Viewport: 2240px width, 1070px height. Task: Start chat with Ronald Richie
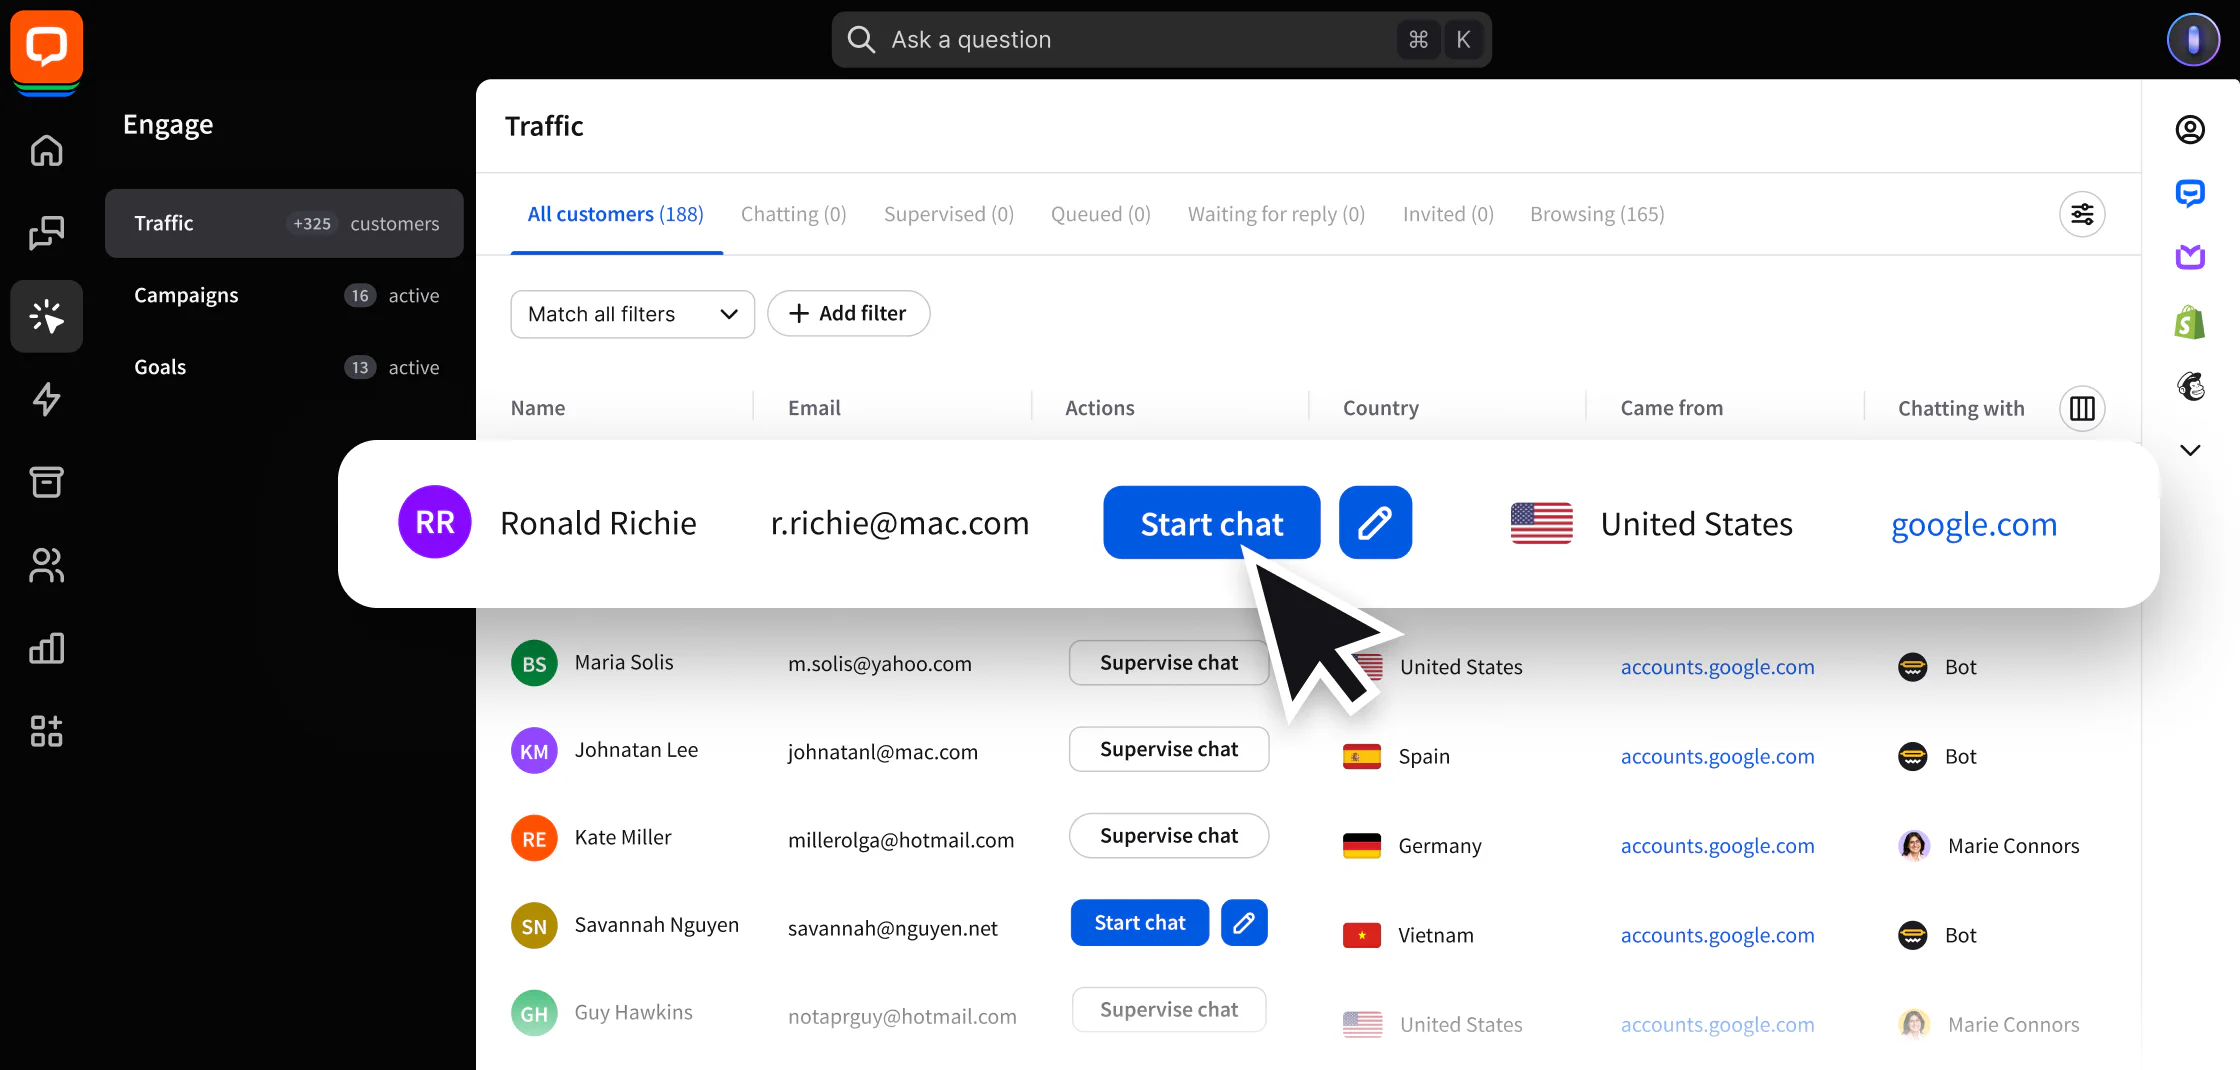point(1211,522)
